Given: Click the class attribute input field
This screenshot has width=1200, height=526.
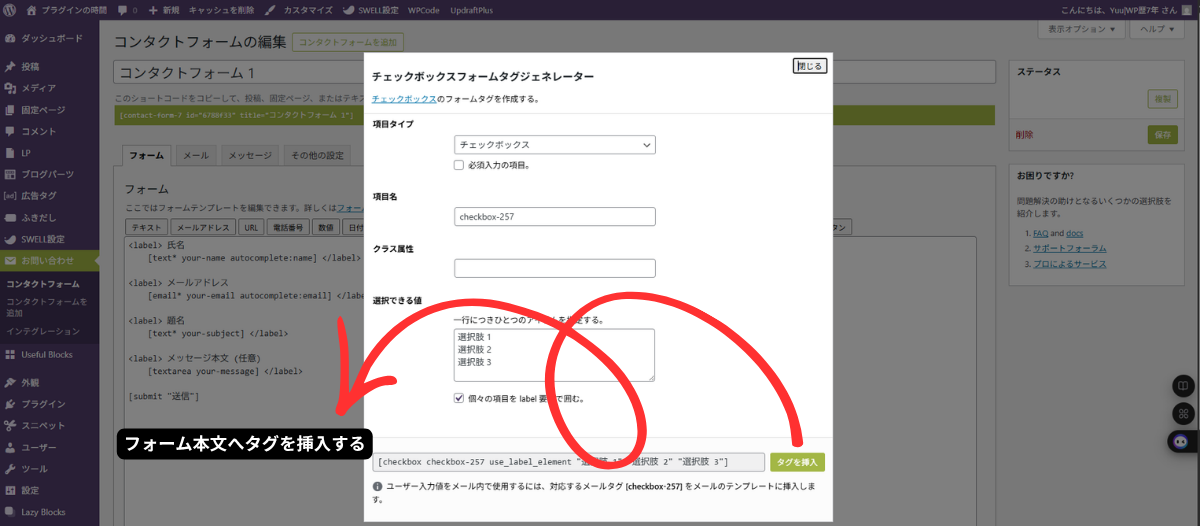Looking at the screenshot, I should pos(554,268).
